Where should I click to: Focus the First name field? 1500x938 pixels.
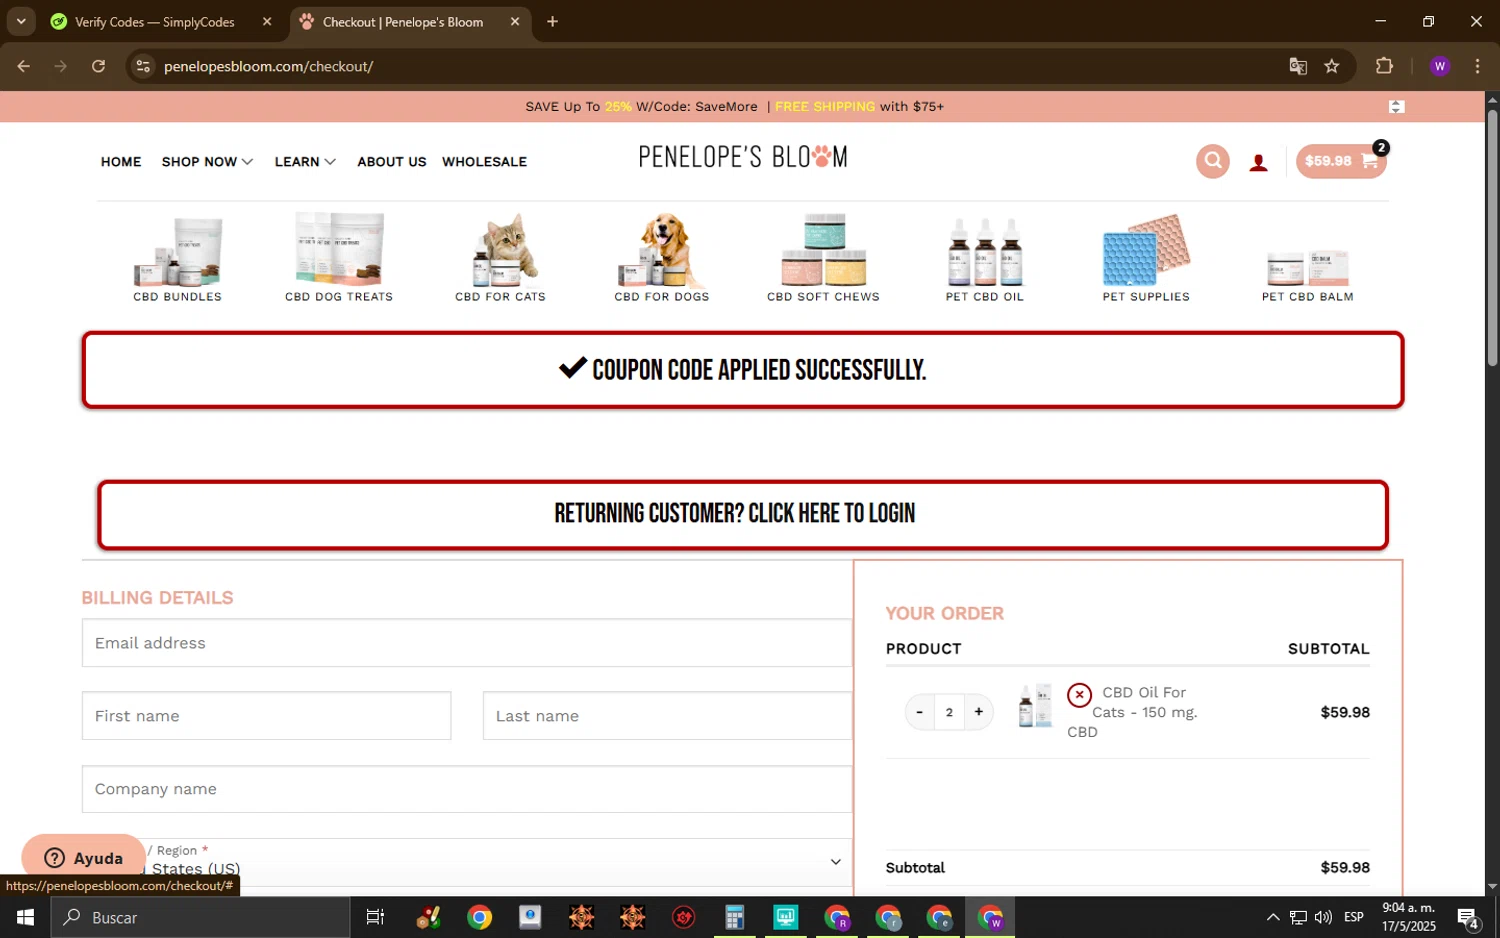[266, 716]
